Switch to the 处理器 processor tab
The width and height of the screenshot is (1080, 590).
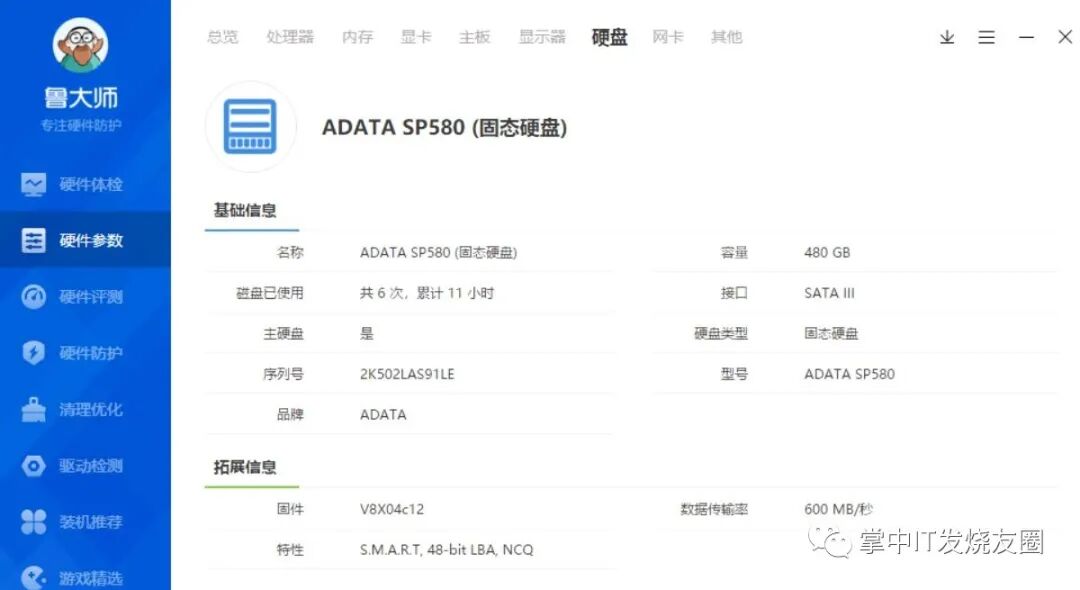[290, 37]
